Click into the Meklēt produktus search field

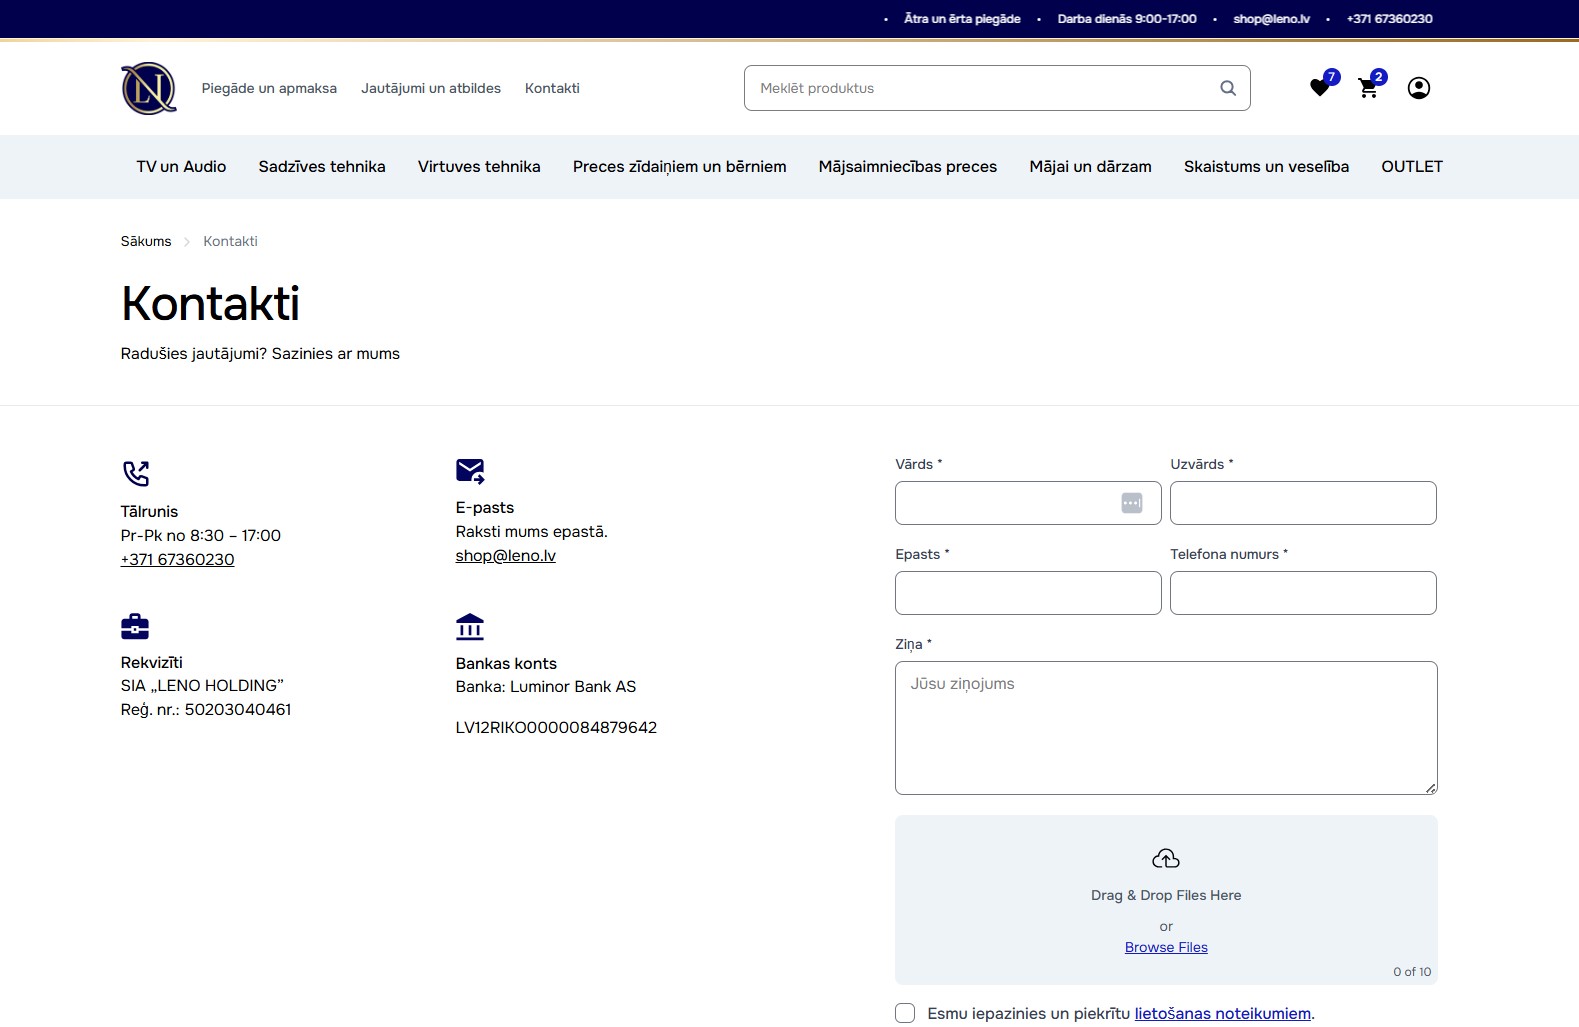tap(985, 88)
